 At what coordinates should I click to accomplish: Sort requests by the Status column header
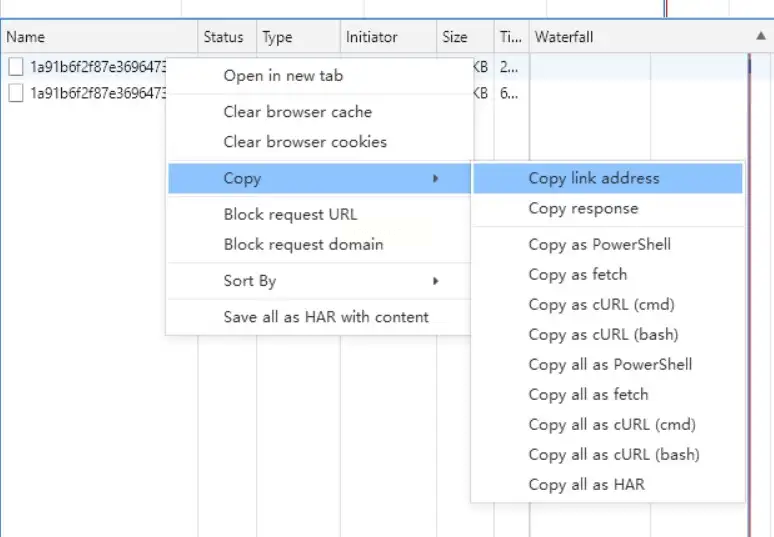pos(223,37)
